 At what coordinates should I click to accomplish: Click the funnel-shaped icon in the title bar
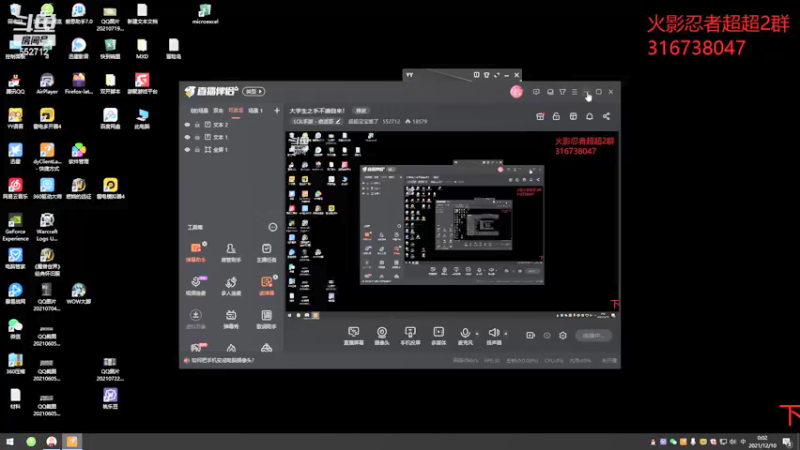(562, 92)
